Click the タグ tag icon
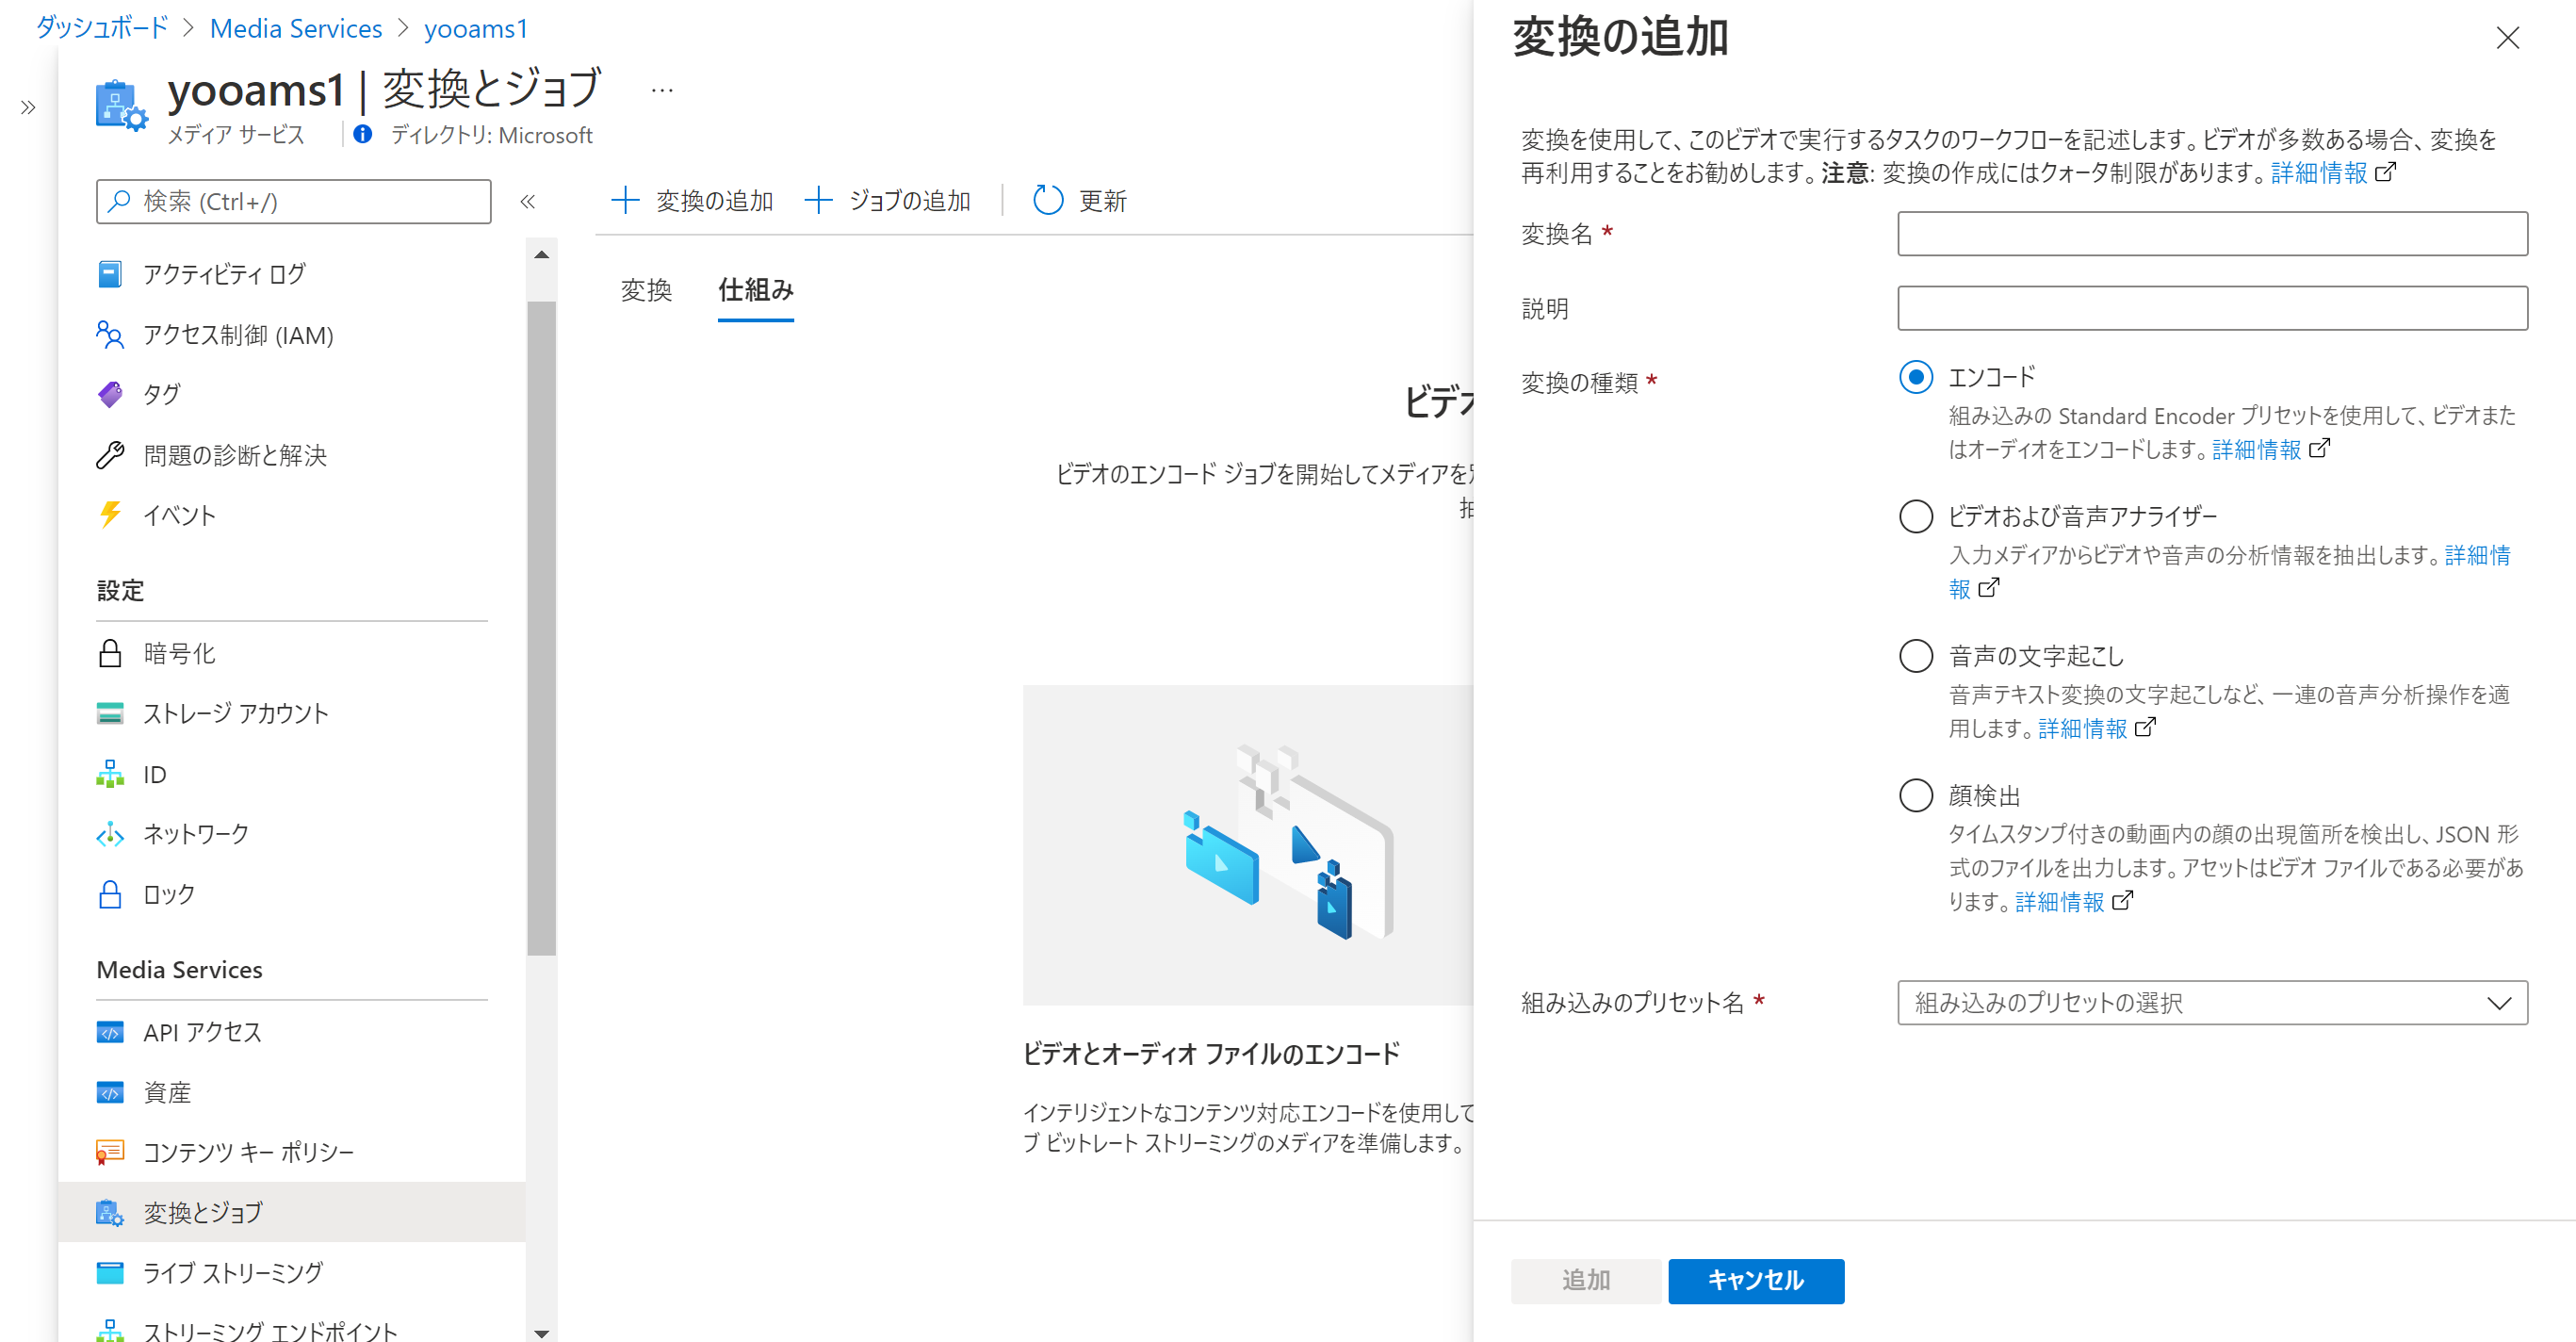The width and height of the screenshot is (2576, 1342). point(110,394)
